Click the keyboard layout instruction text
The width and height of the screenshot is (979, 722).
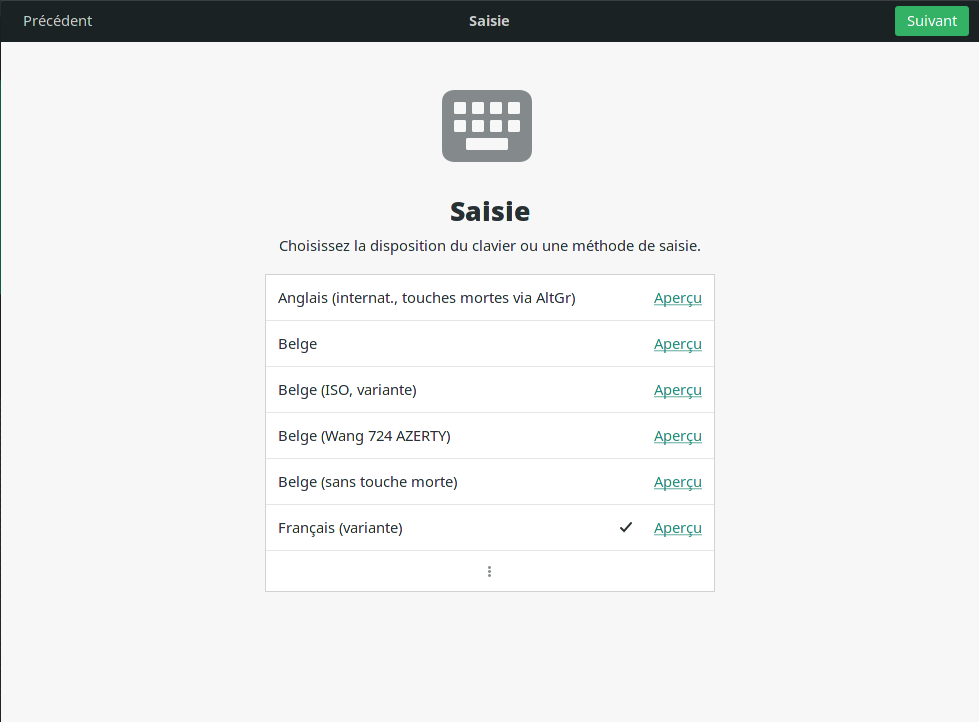(x=489, y=245)
